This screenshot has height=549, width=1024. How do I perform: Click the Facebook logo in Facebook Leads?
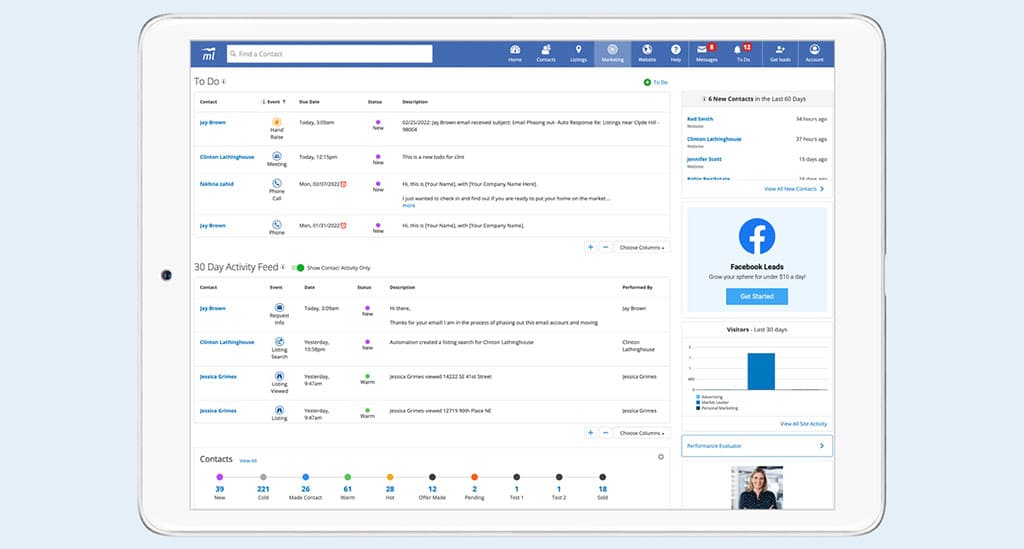(x=757, y=236)
